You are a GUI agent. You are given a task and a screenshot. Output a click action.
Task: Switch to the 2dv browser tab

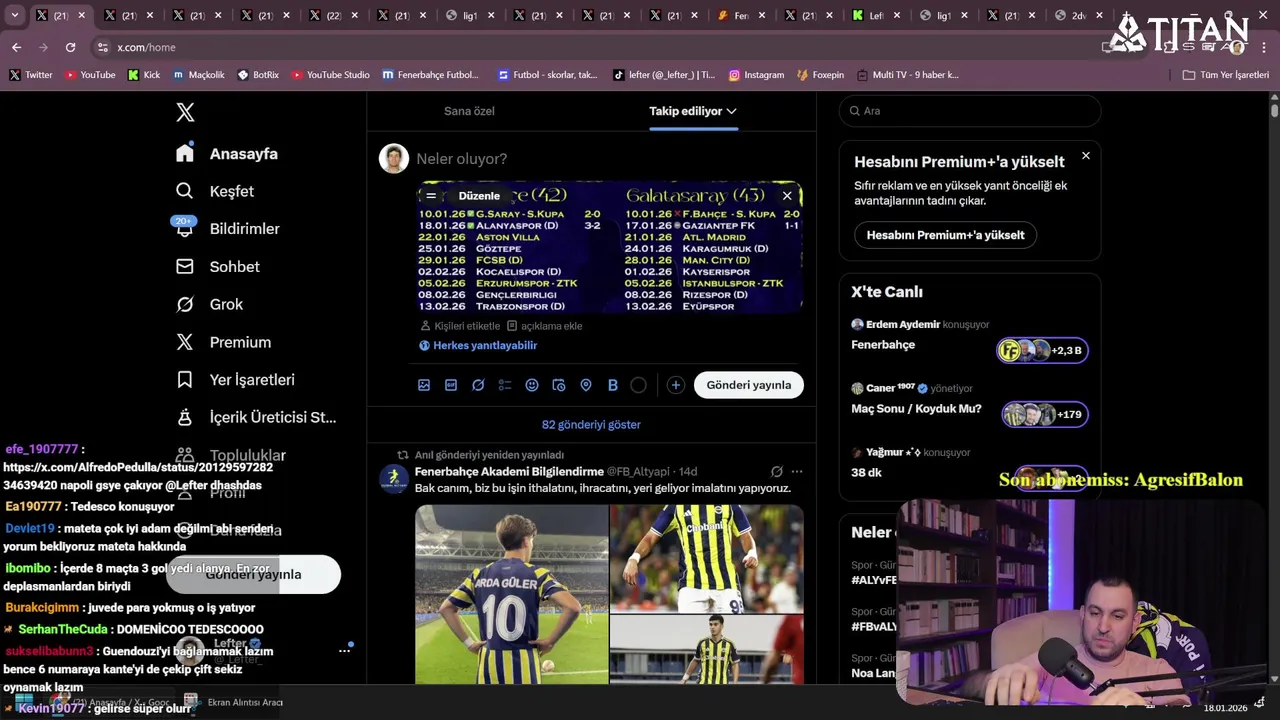tap(1078, 16)
